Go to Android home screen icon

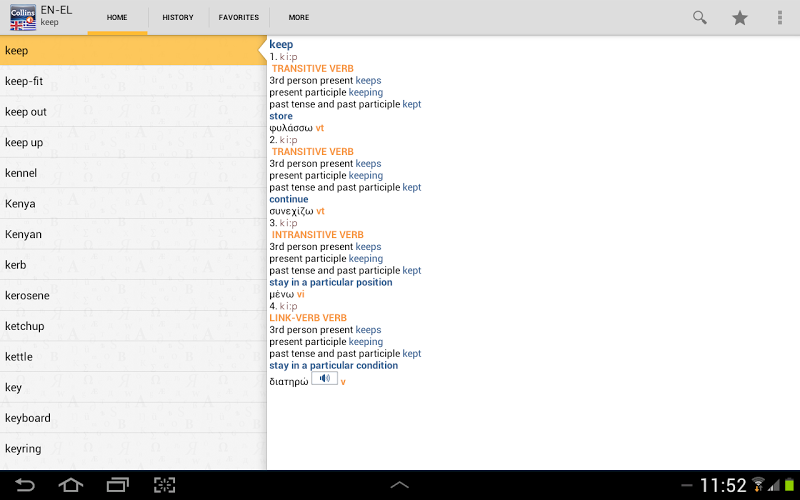(x=71, y=485)
